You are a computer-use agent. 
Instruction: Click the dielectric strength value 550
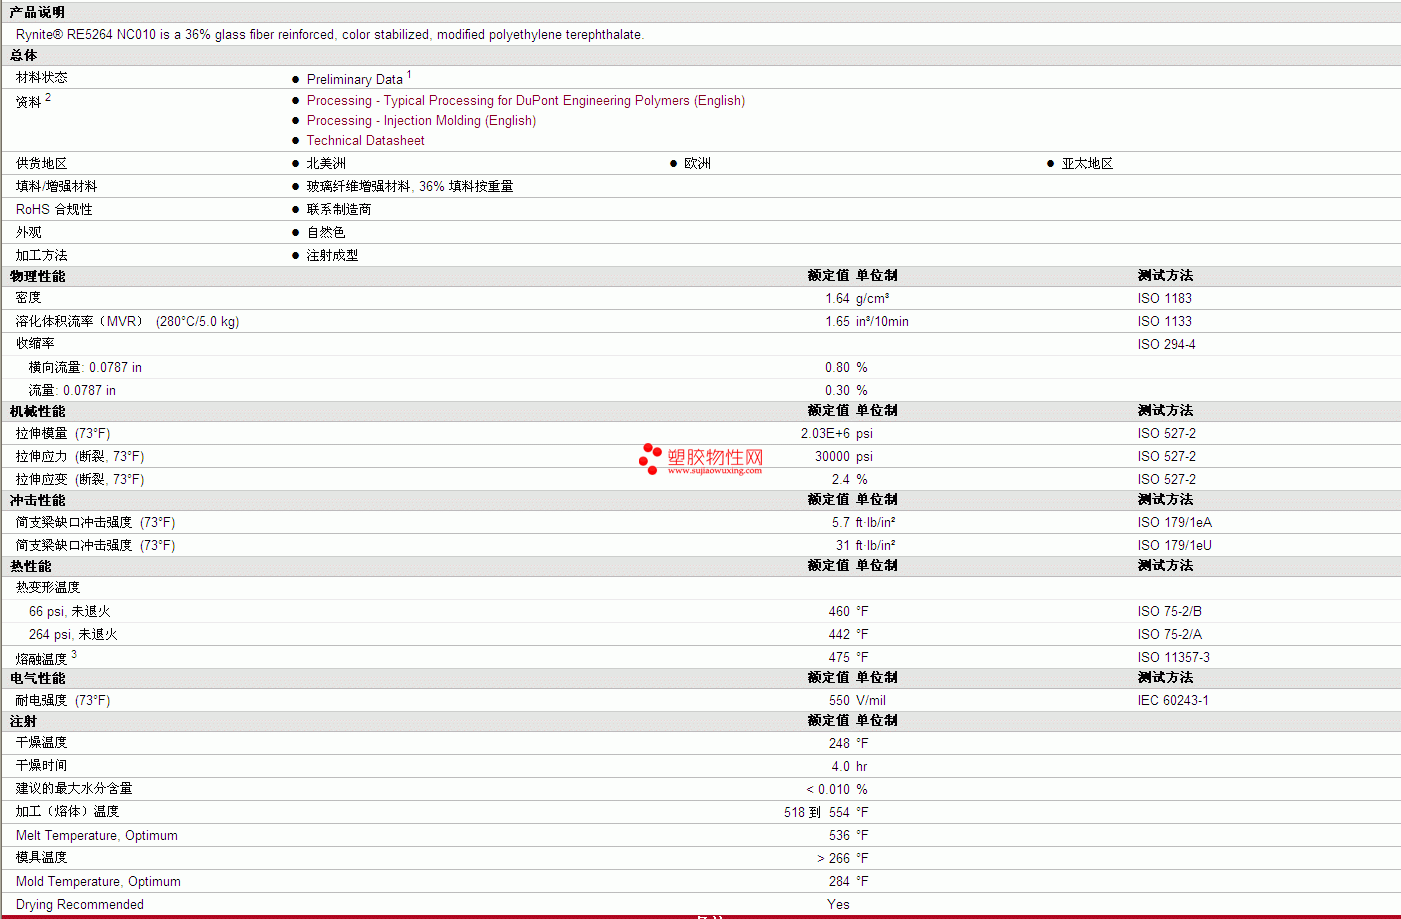click(839, 701)
